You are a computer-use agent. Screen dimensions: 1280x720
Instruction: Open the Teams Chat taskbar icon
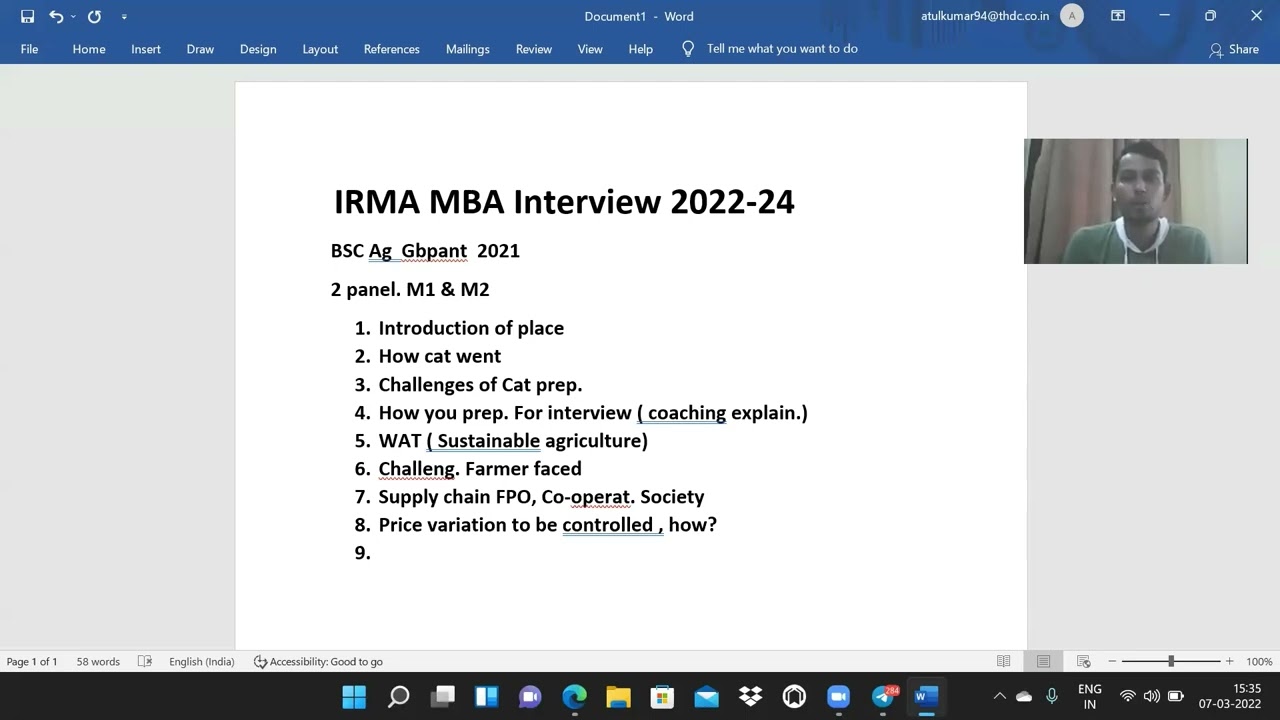point(530,696)
